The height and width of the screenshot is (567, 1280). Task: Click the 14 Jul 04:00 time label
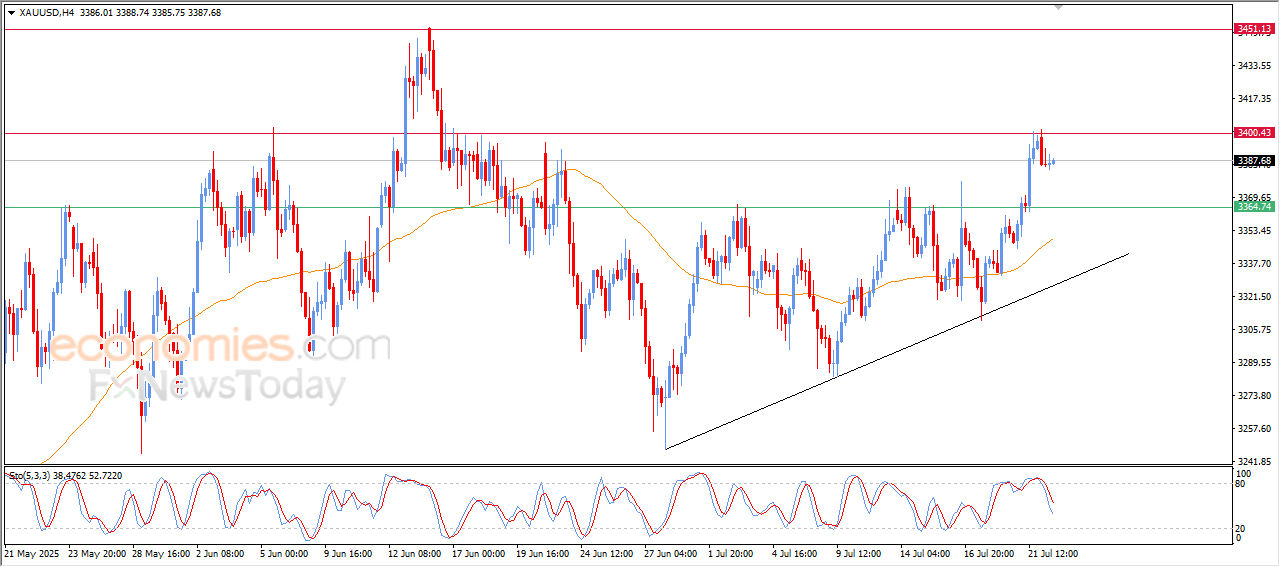click(925, 553)
